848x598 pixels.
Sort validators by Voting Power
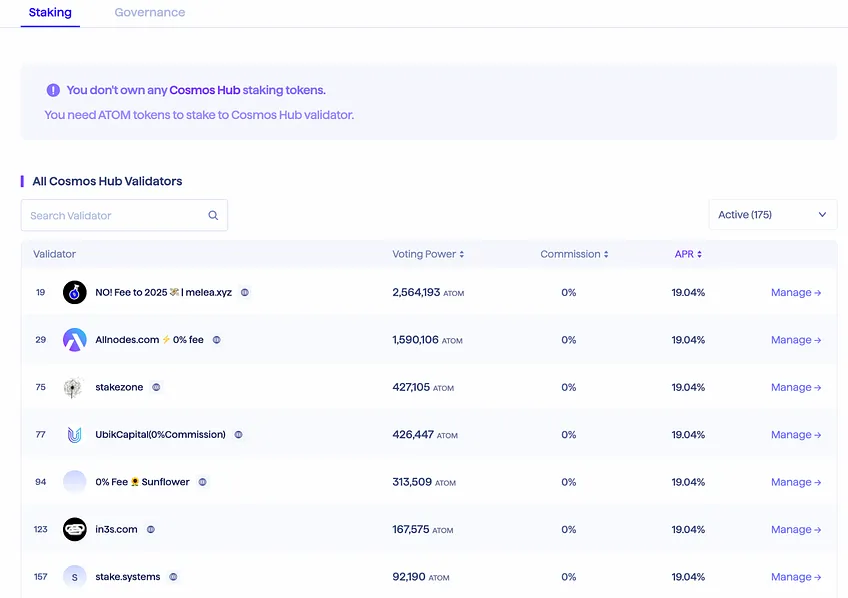(x=428, y=254)
